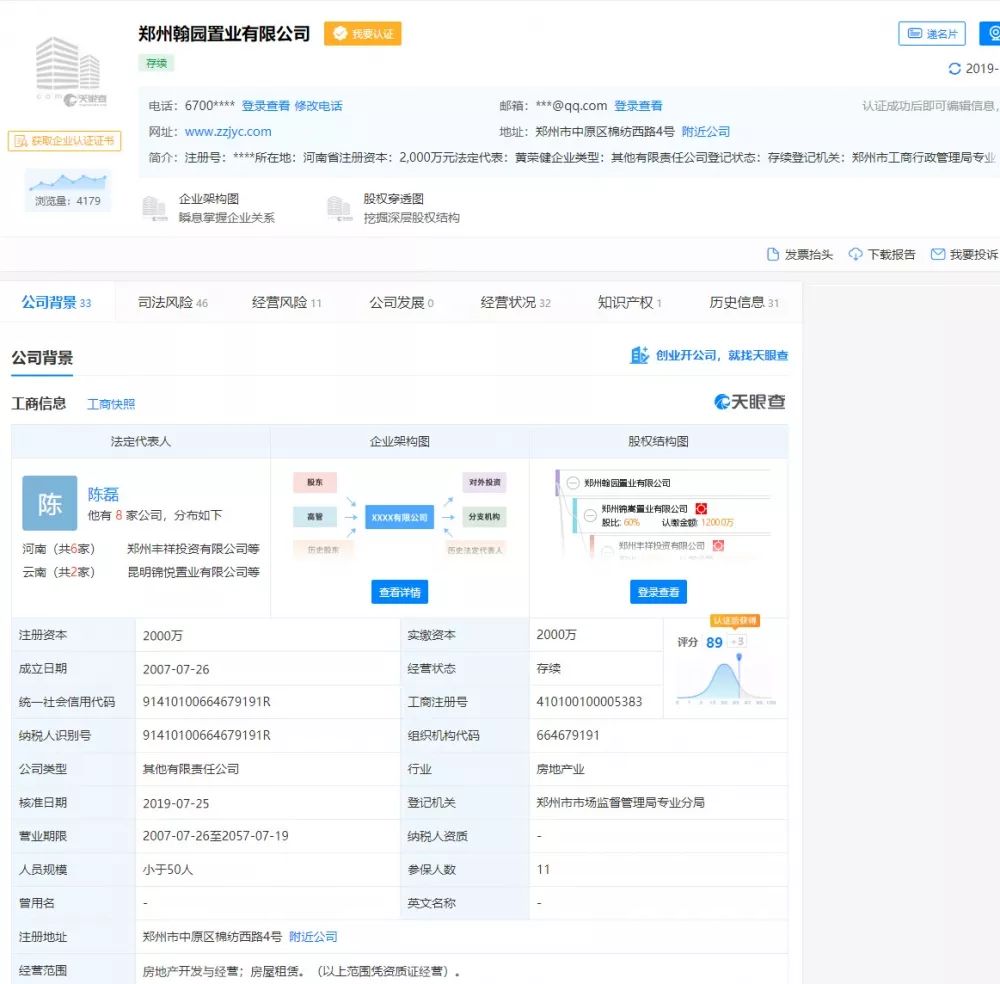Click the 股权穿透图 building icon
This screenshot has width=1000, height=984.
coord(339,209)
